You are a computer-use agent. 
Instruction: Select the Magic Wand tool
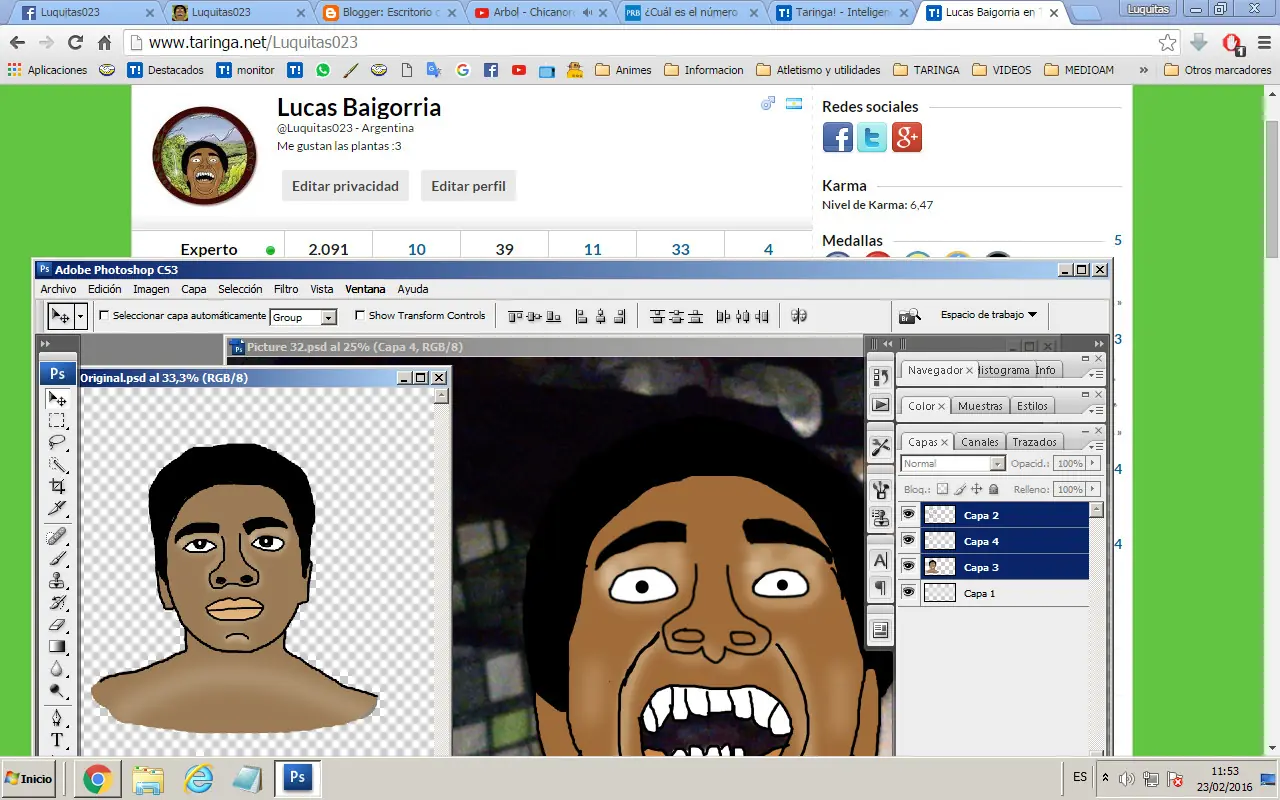[x=57, y=466]
